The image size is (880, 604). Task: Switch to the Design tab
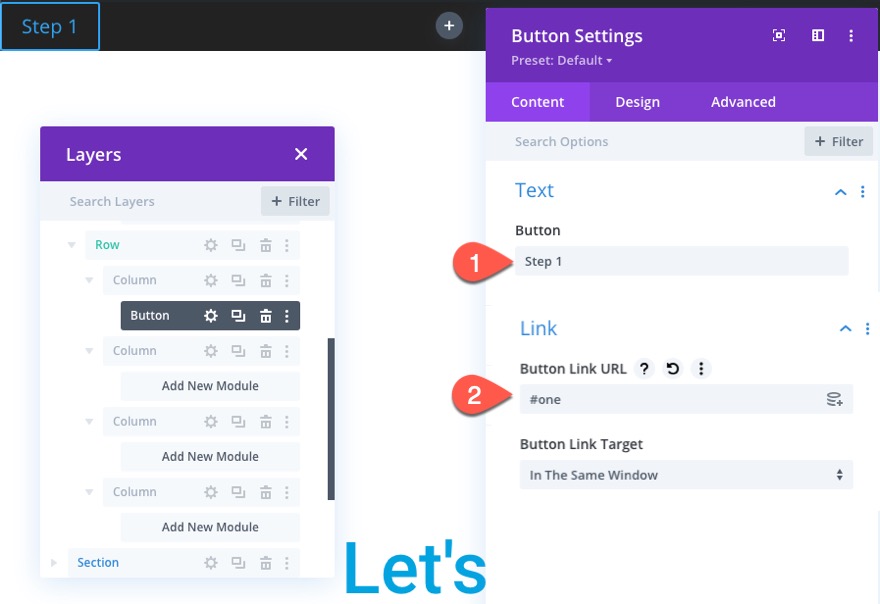click(x=638, y=102)
